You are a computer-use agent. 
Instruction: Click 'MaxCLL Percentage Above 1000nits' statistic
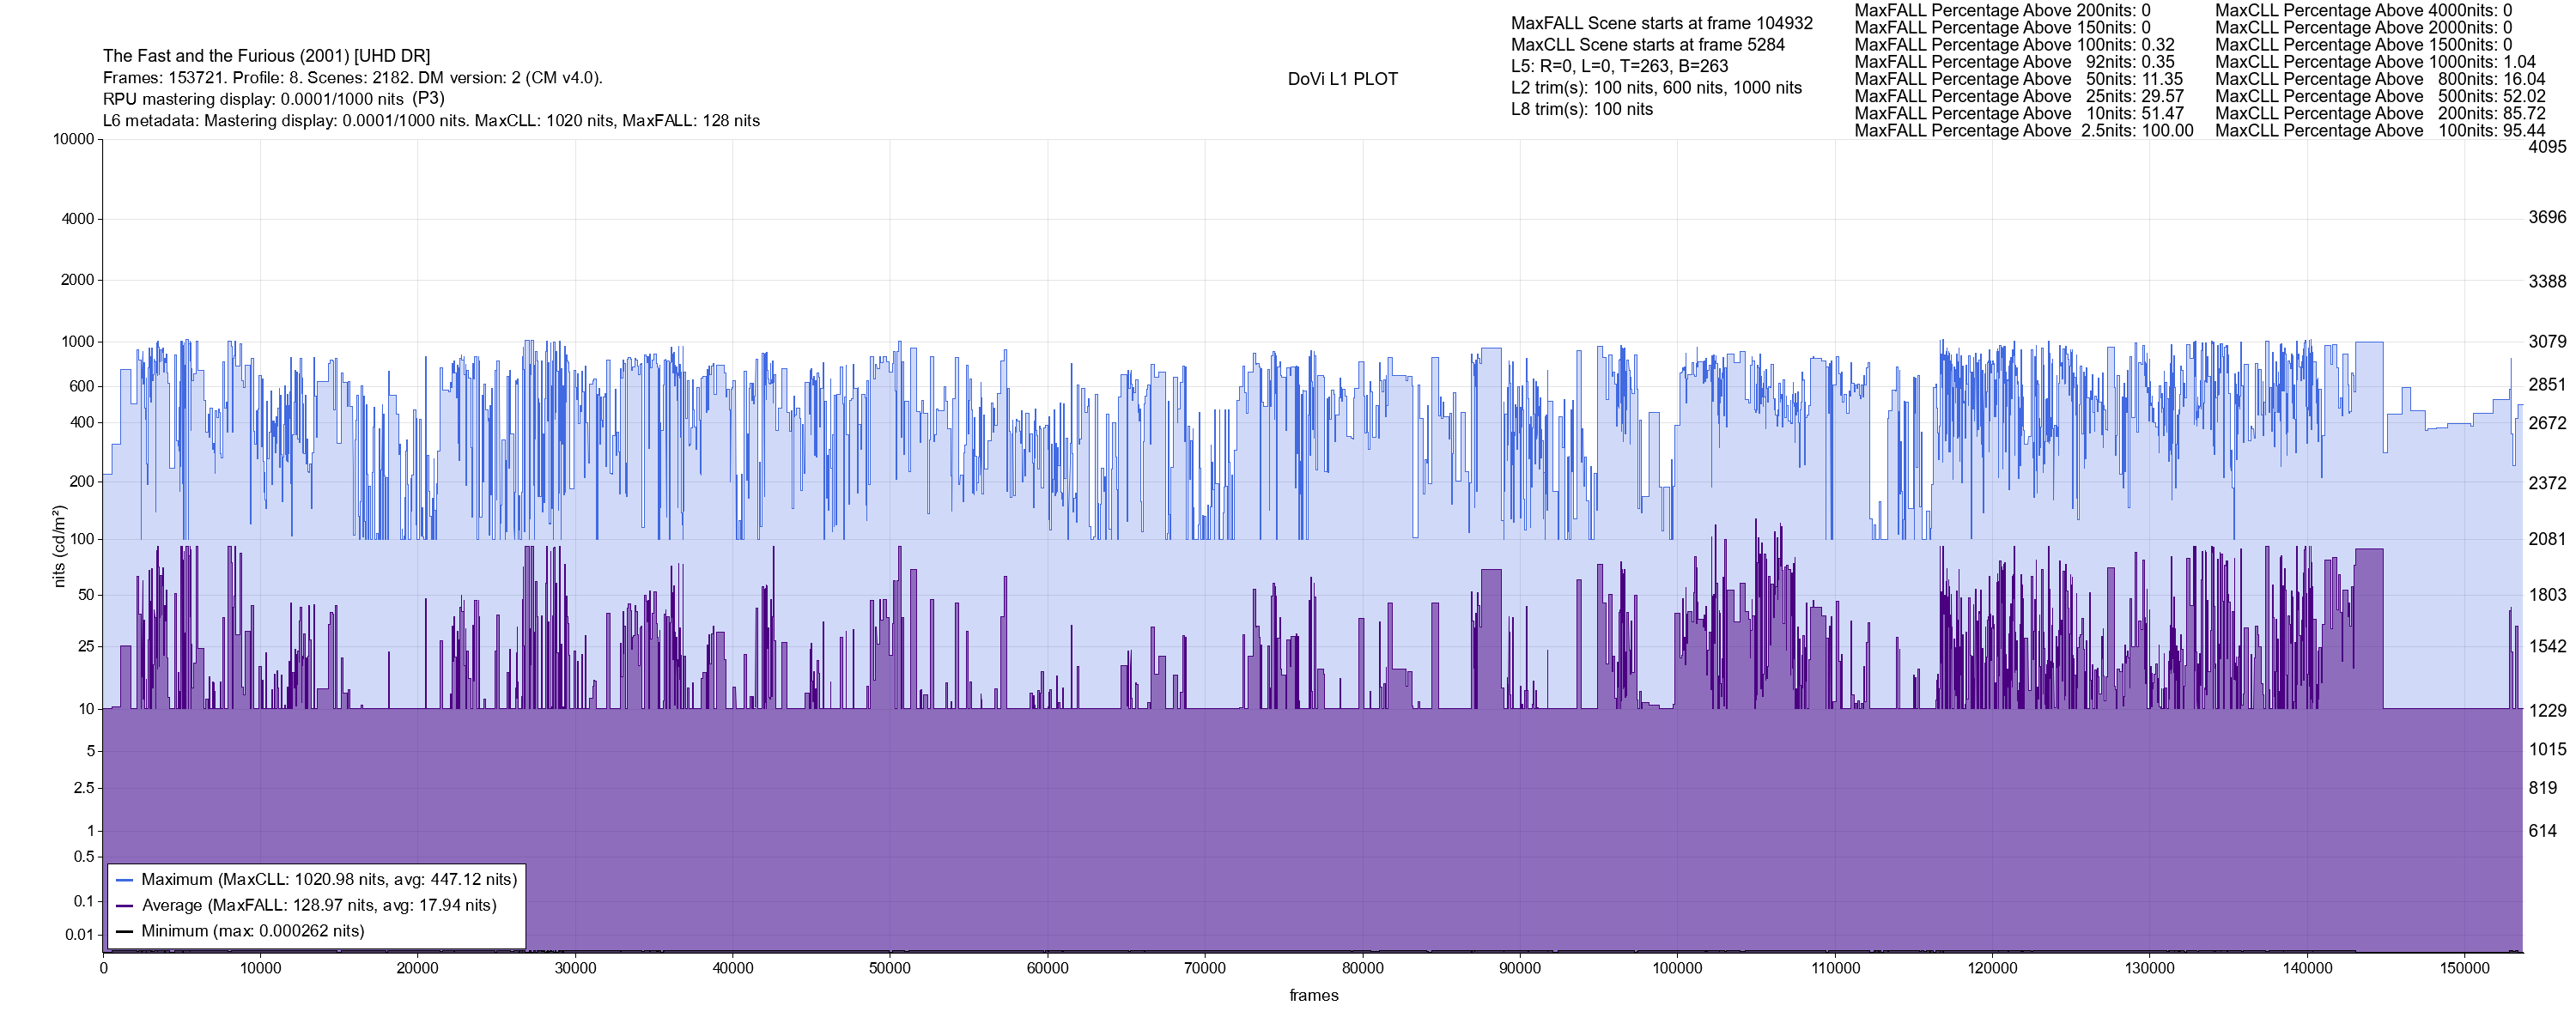pyautogui.click(x=2375, y=62)
